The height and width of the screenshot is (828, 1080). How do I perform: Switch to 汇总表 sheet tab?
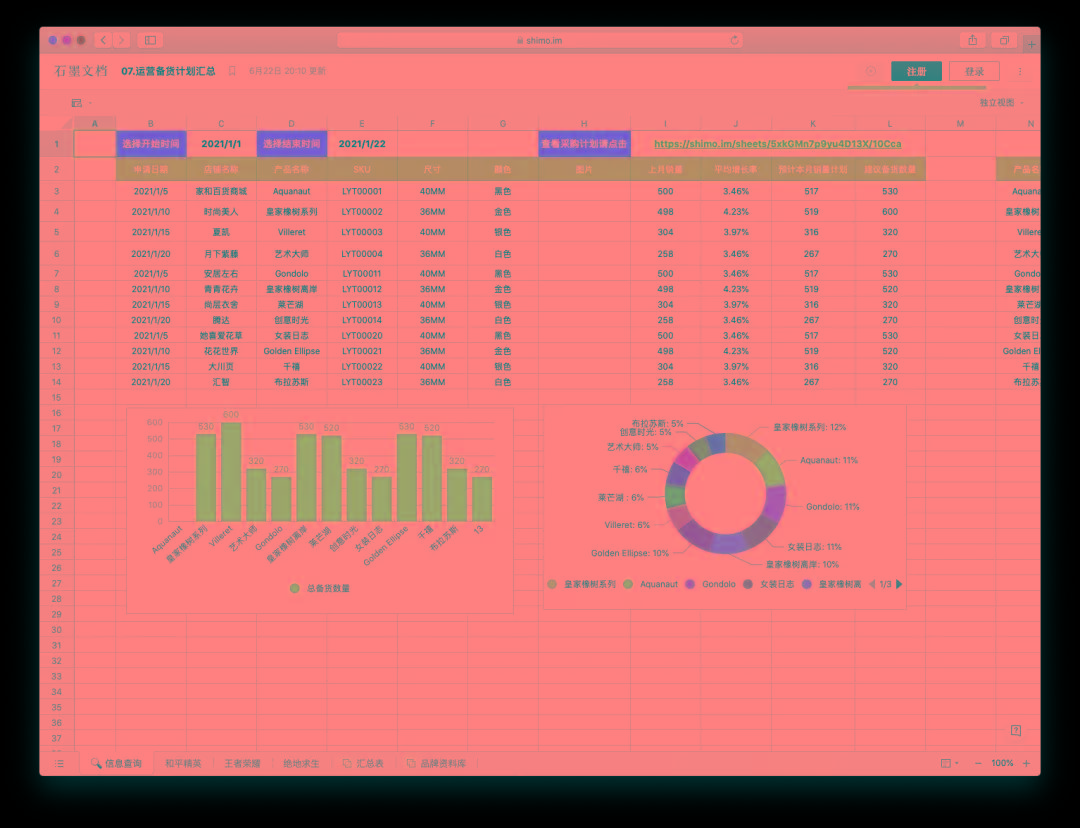tap(363, 763)
